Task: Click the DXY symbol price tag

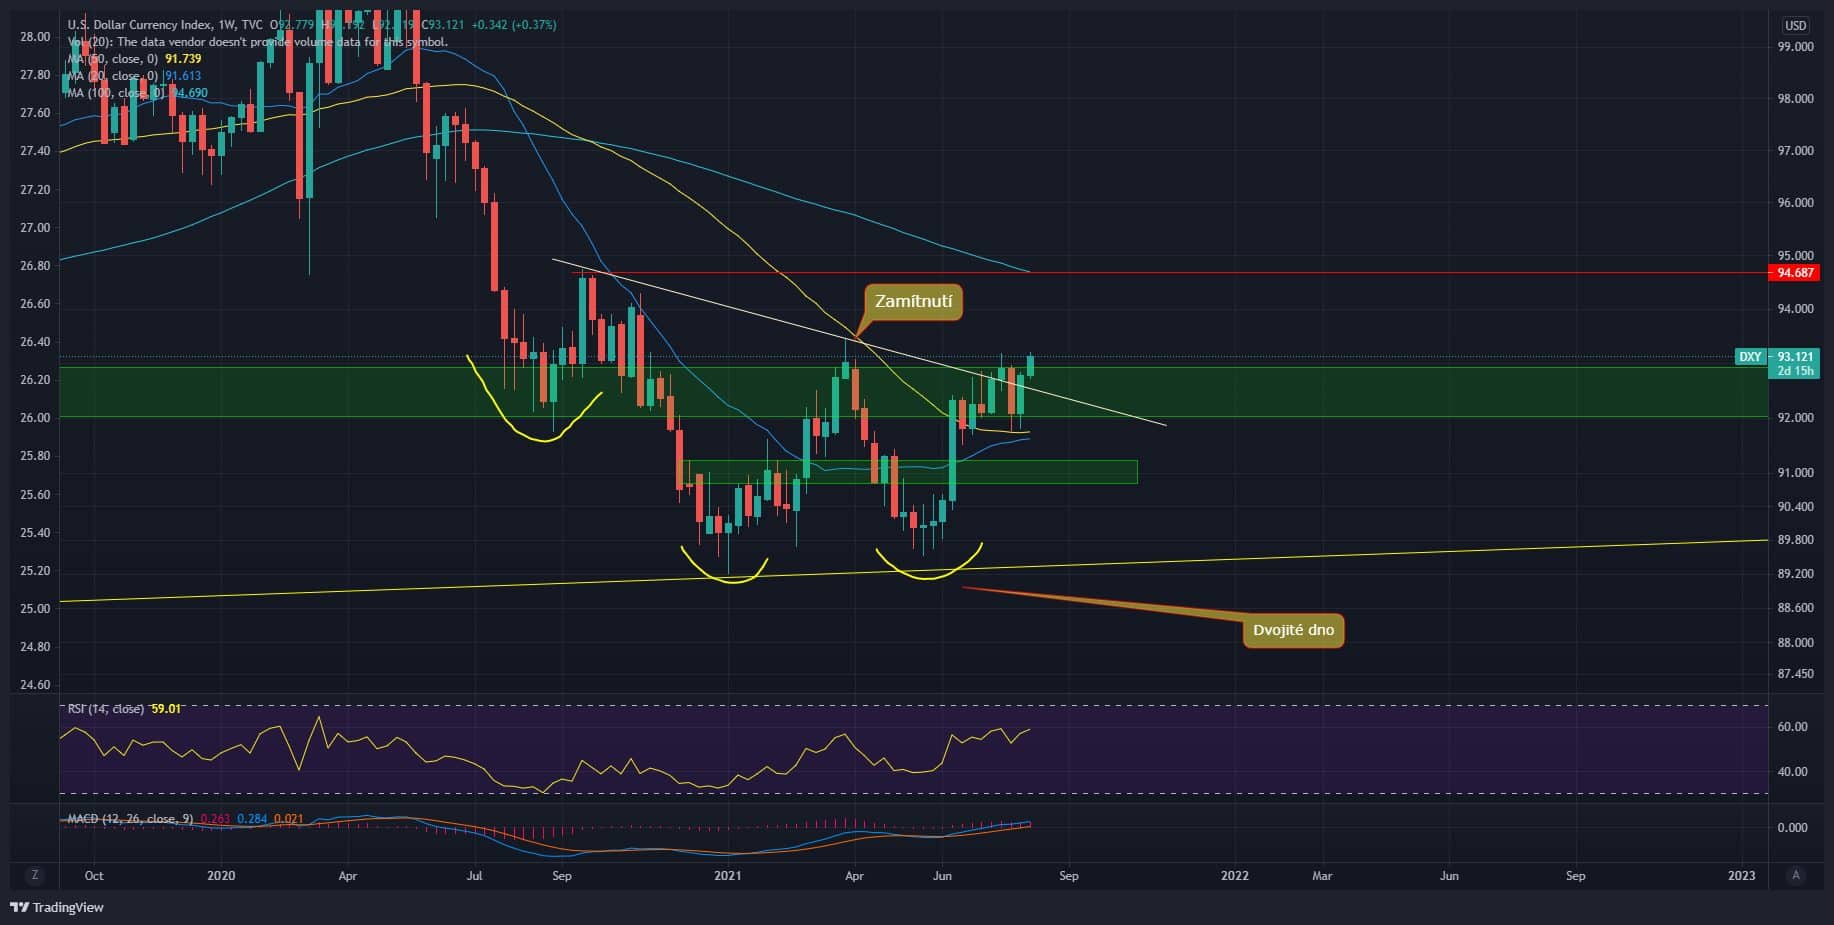Action: [x=1750, y=357]
